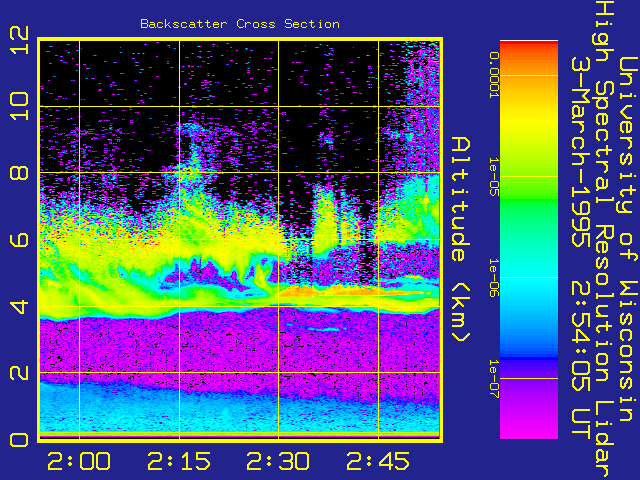
Task: Click the 8 km altitude axis label
Action: 19,172
